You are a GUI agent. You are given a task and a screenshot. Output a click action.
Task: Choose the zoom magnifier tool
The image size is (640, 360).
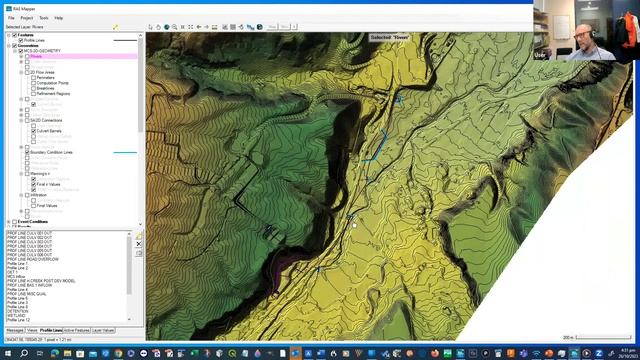click(x=175, y=27)
